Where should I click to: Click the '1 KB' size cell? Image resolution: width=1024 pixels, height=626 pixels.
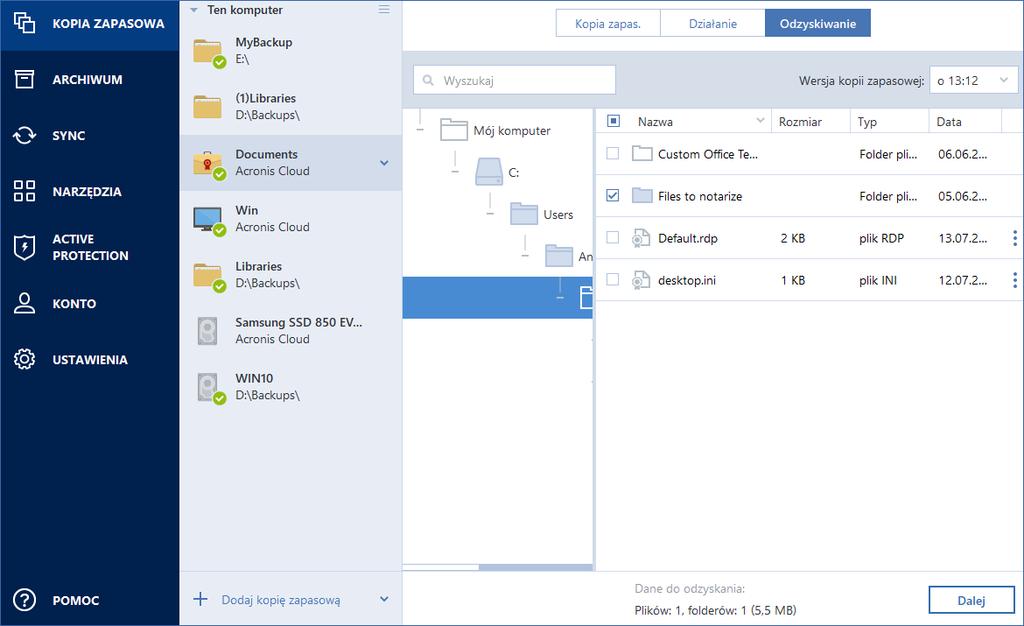[x=793, y=280]
